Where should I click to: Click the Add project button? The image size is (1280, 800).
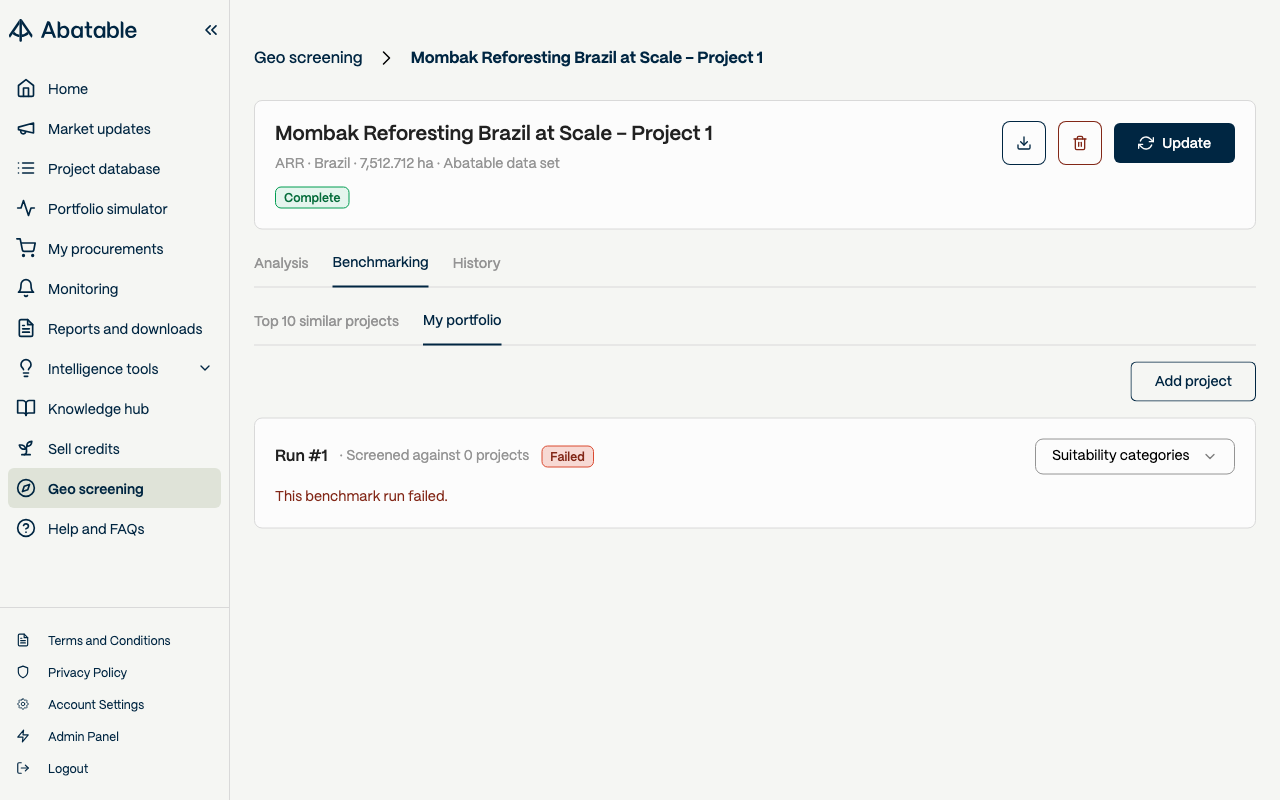point(1193,381)
